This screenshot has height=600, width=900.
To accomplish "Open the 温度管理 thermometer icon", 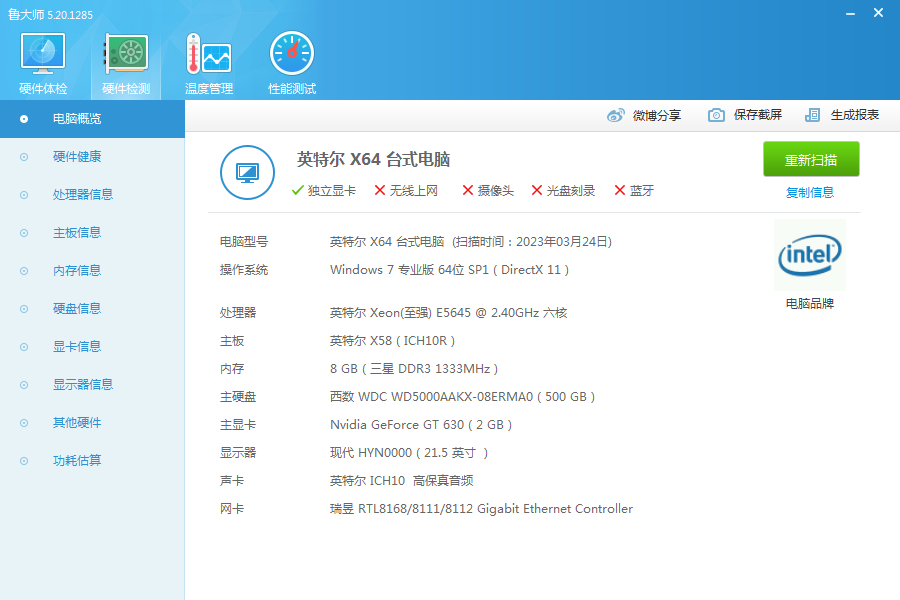I will (x=209, y=53).
